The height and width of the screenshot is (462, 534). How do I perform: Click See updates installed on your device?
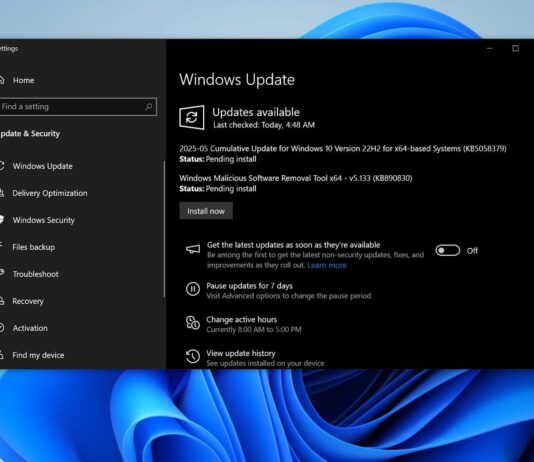coord(265,364)
